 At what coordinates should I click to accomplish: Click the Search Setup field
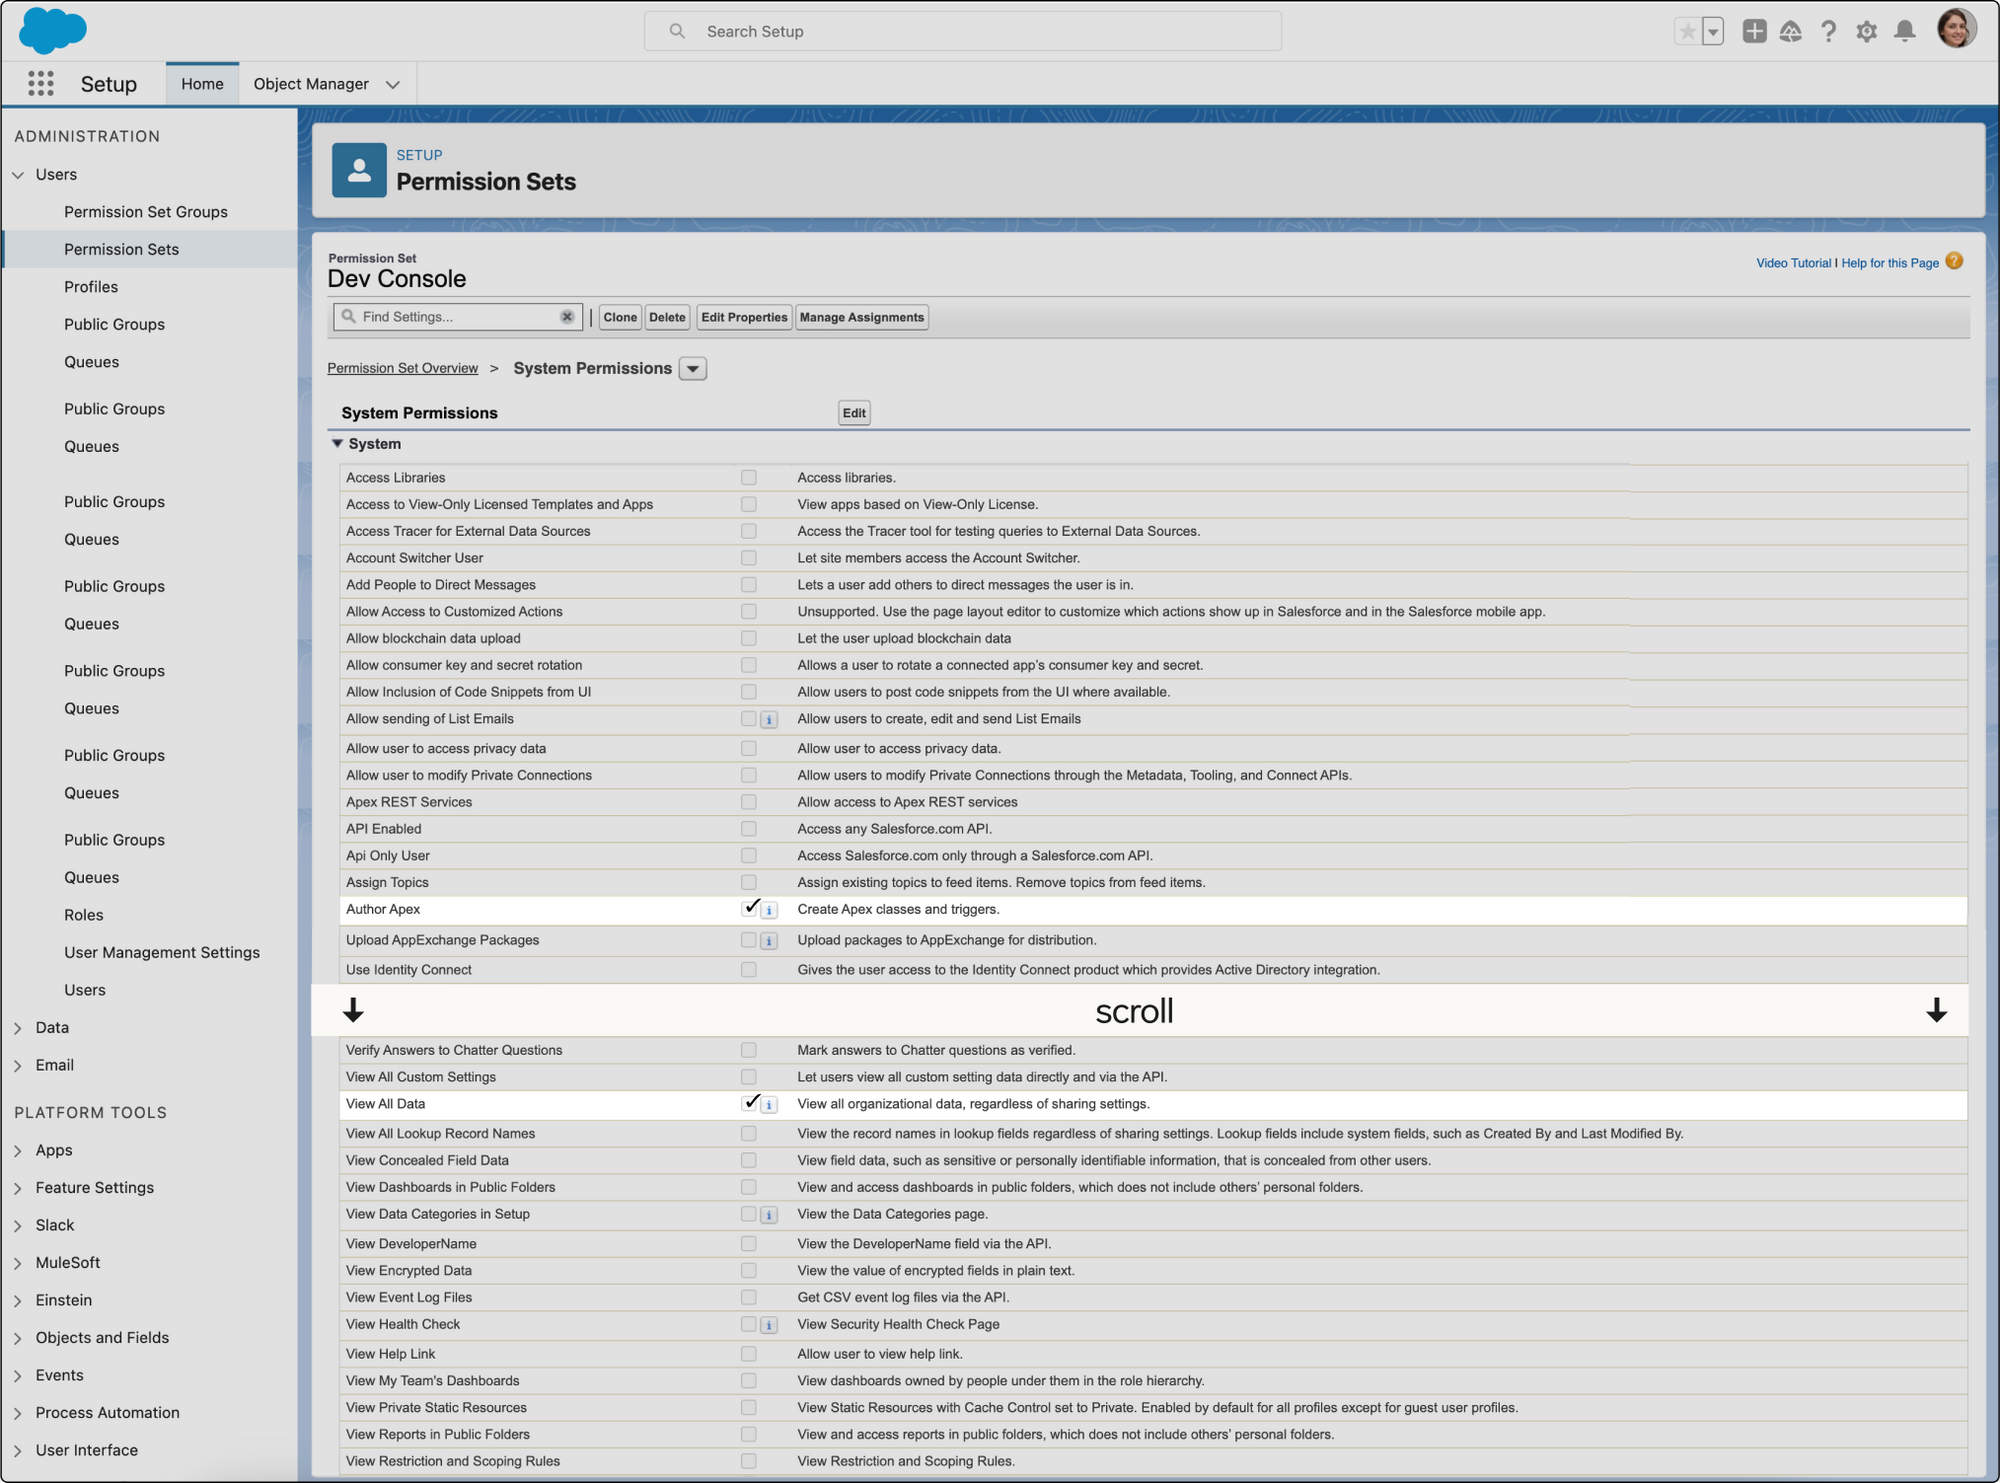coord(962,31)
